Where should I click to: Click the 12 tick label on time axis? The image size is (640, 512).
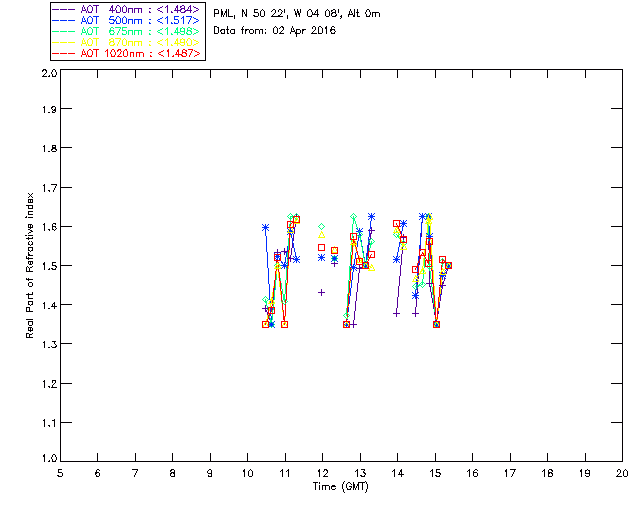tap(322, 472)
